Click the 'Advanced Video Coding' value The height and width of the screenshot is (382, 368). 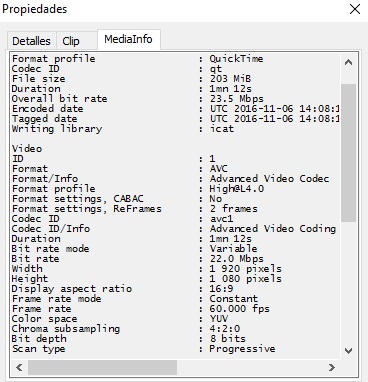[273, 229]
